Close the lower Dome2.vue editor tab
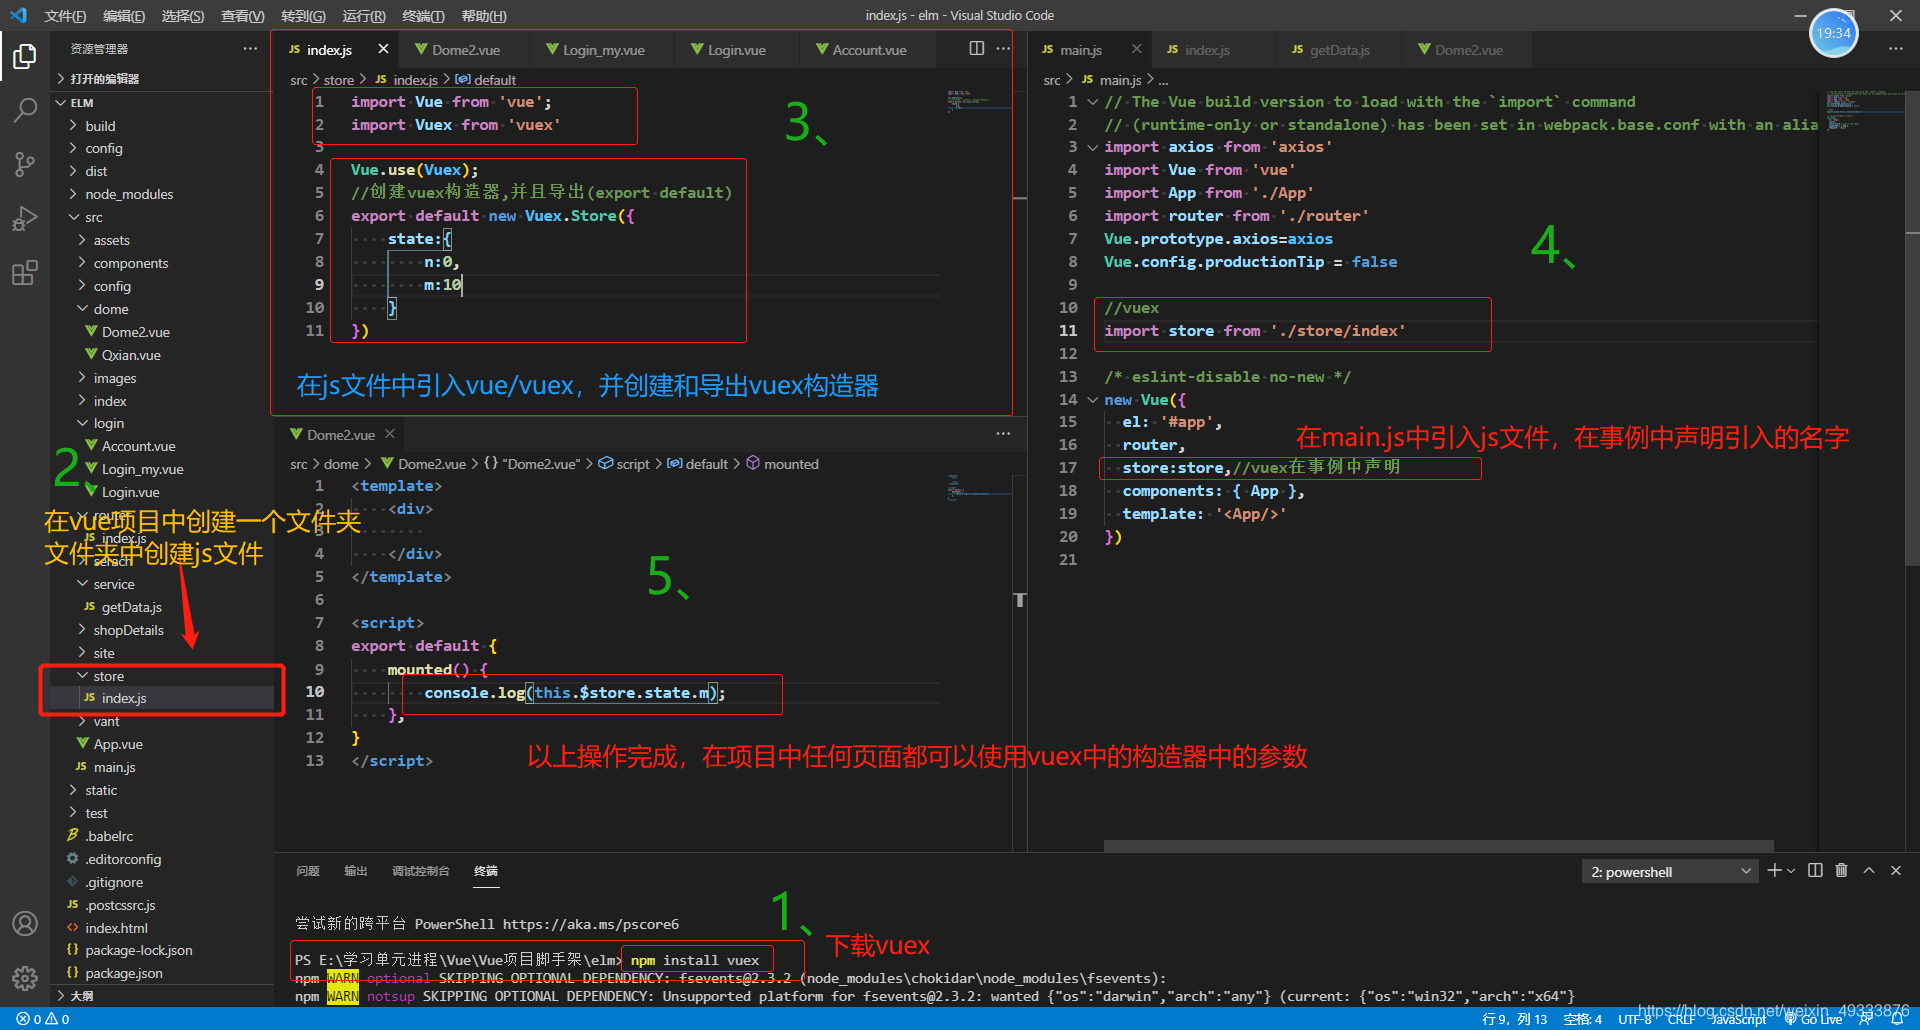 390,434
